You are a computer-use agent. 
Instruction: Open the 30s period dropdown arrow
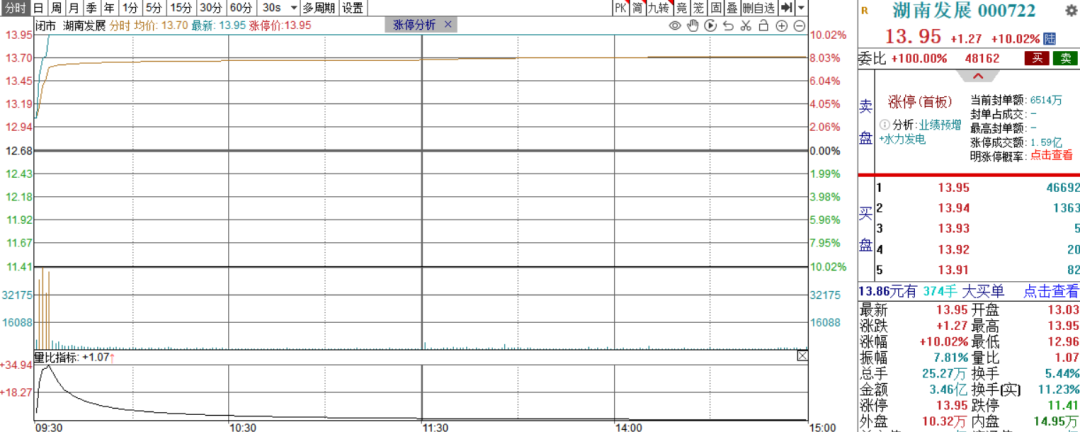point(294,8)
